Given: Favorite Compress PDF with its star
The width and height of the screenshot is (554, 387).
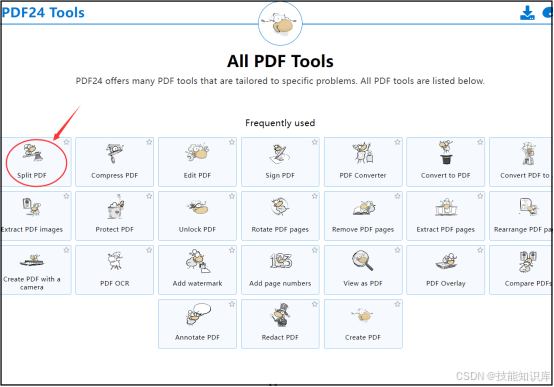Looking at the screenshot, I should (149, 142).
